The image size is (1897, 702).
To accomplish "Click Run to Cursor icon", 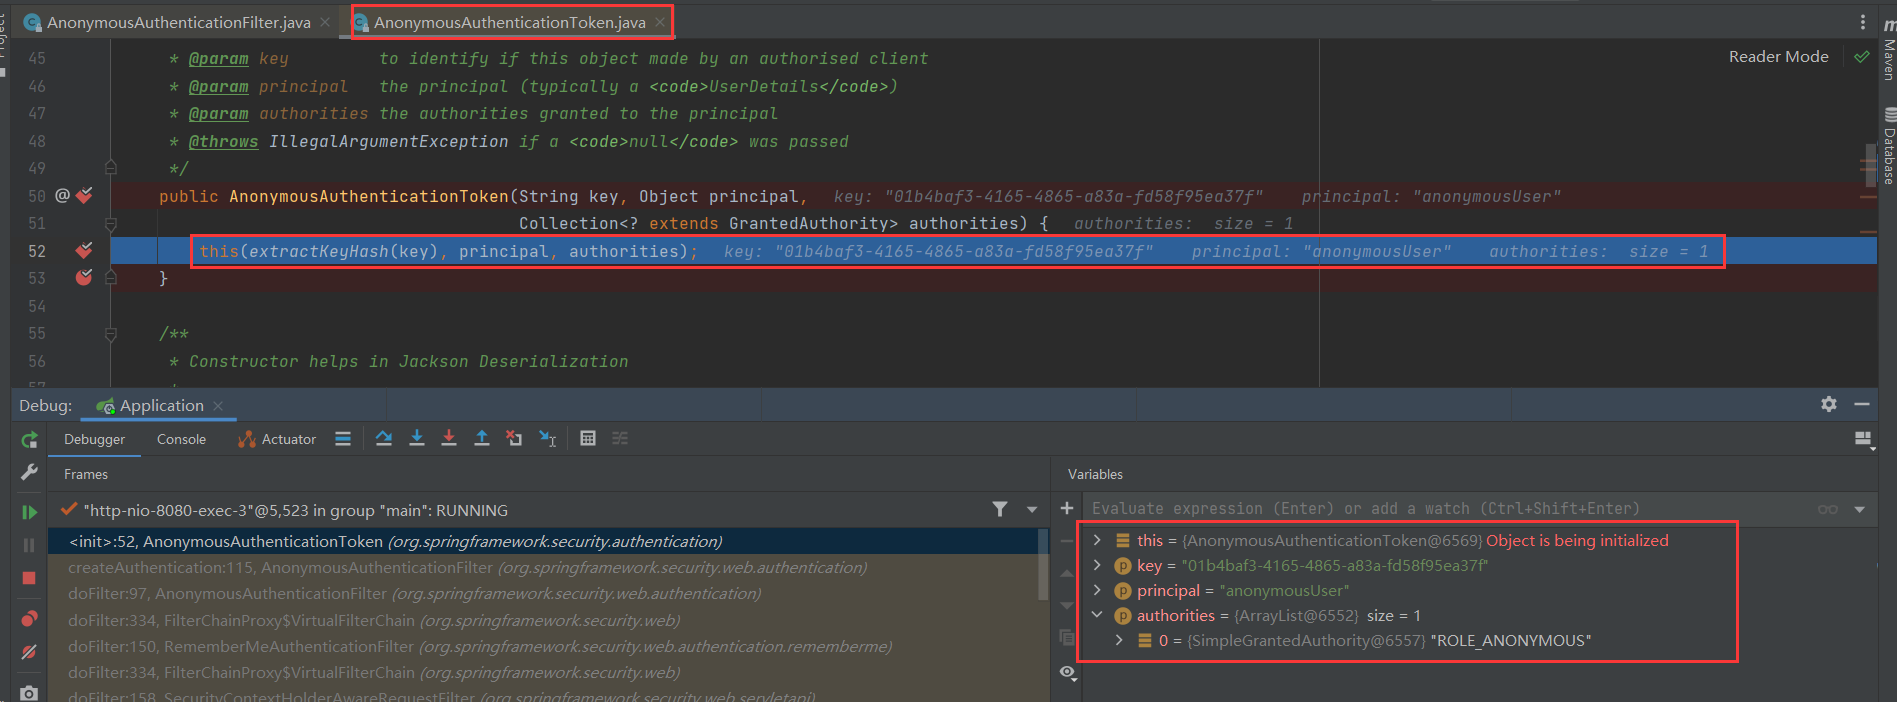I will pos(547,438).
